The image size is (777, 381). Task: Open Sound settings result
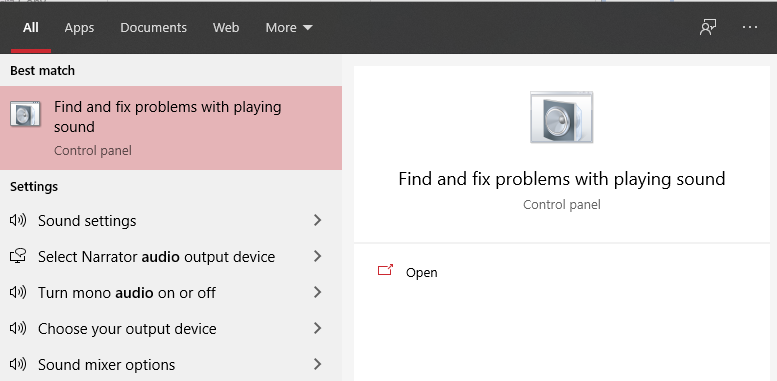171,220
